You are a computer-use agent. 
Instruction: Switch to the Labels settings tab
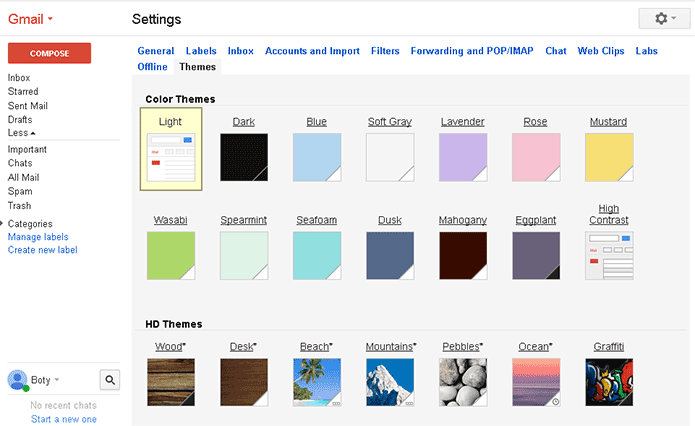201,51
